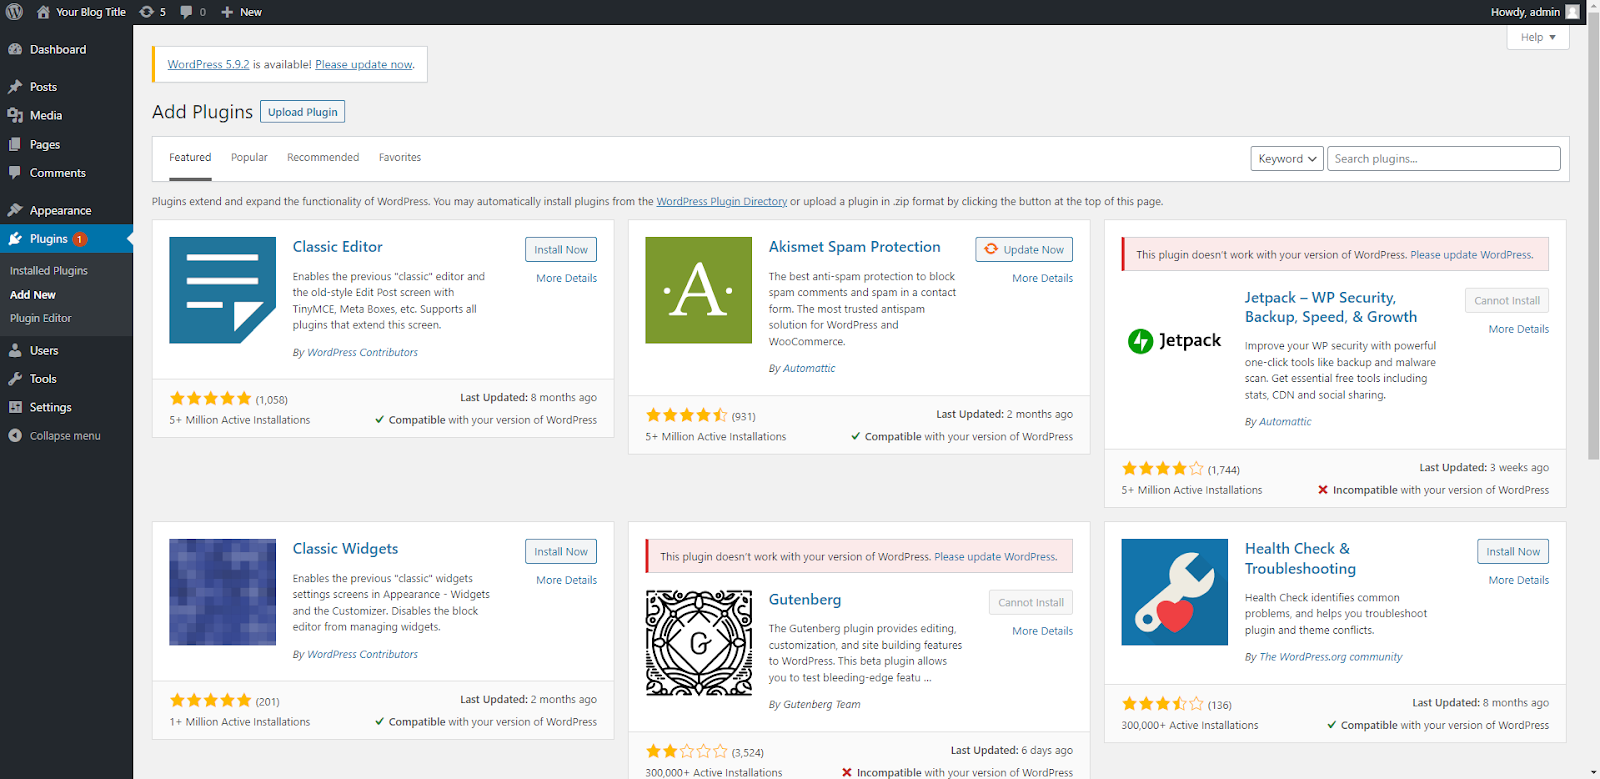Click the Tools wrench icon
Screen dimensions: 1600x779
pyautogui.click(x=15, y=379)
